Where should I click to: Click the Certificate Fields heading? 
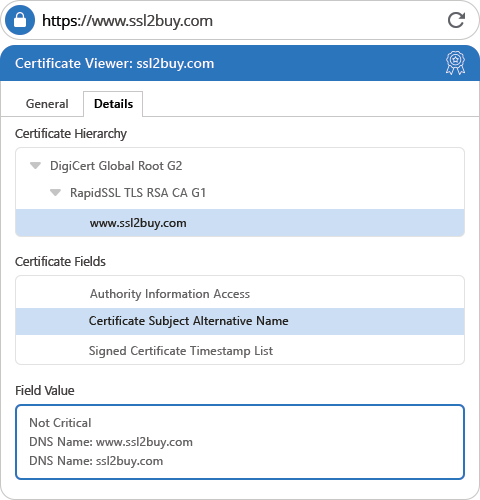pyautogui.click(x=60, y=262)
